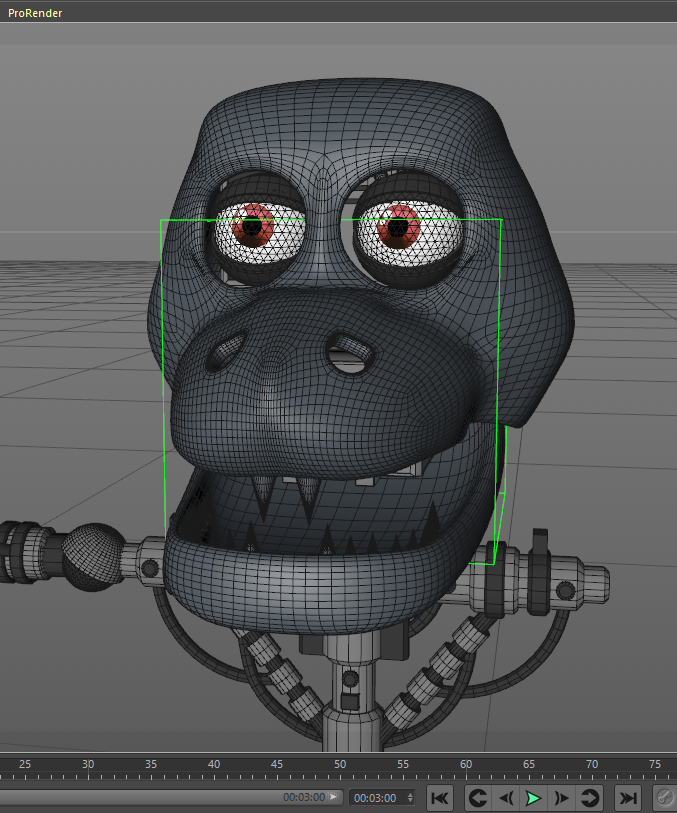The width and height of the screenshot is (677, 813).
Task: Play the animation forwards
Action: coord(532,798)
